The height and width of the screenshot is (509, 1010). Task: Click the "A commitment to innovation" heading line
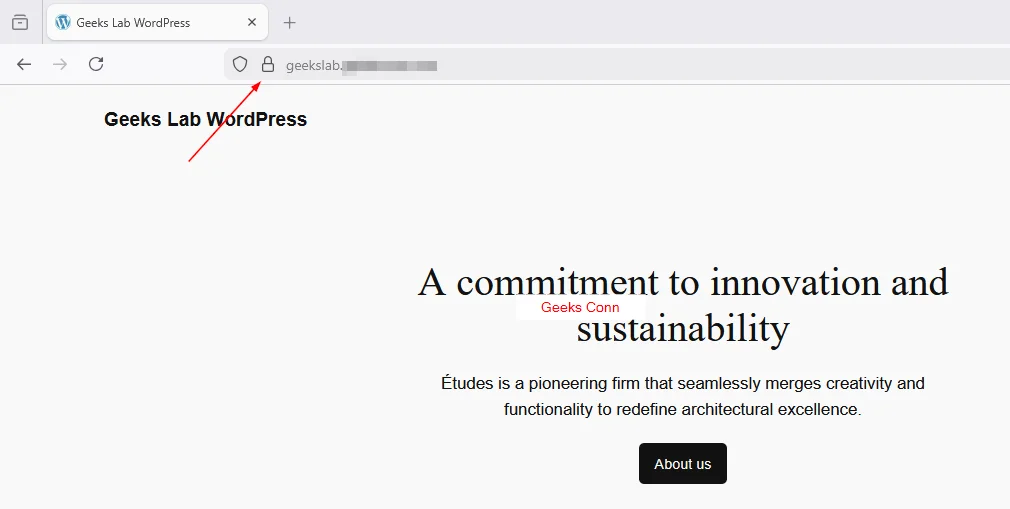682,282
